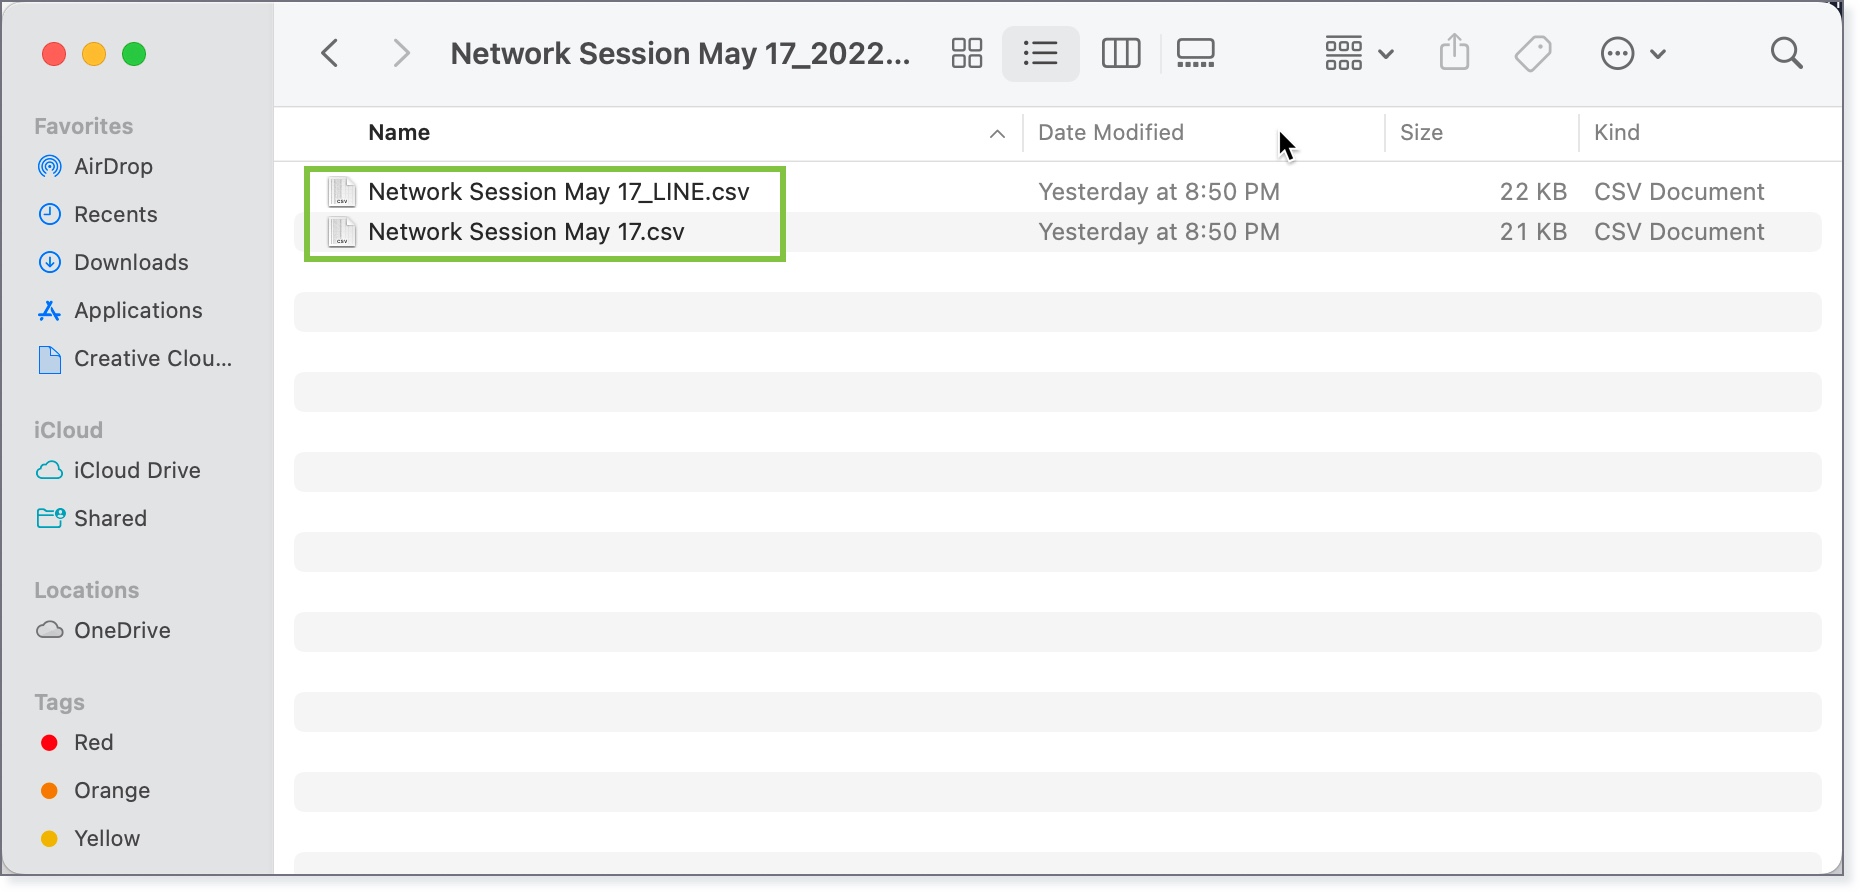The height and width of the screenshot is (892, 1860).
Task: Switch to icon grid view
Action: click(967, 53)
